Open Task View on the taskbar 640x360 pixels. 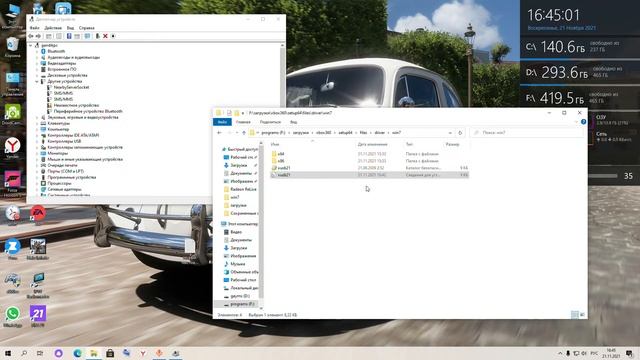(40, 353)
